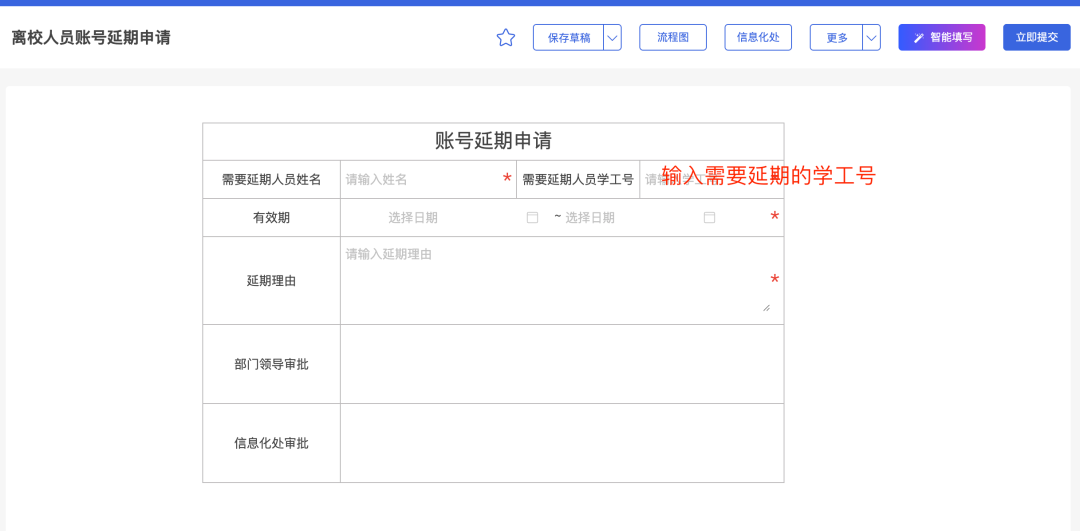
Task: Expand the 保存草稿 dropdown arrow
Action: (x=612, y=38)
